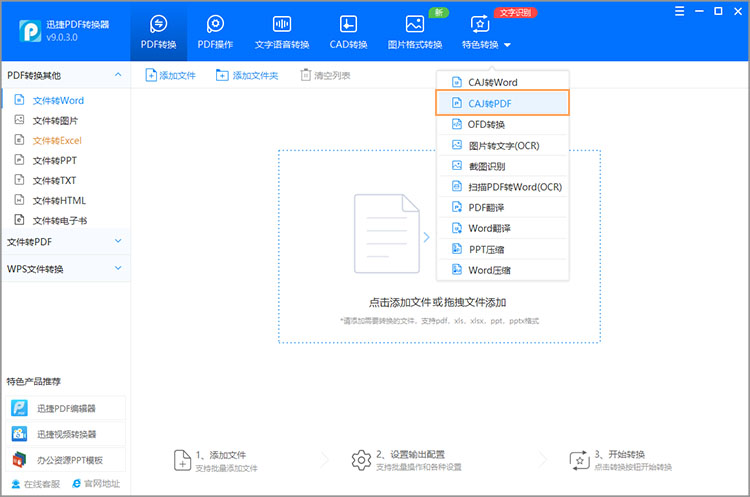The width and height of the screenshot is (750, 497).
Task: Click the 特色转换 tab label
Action: click(480, 44)
